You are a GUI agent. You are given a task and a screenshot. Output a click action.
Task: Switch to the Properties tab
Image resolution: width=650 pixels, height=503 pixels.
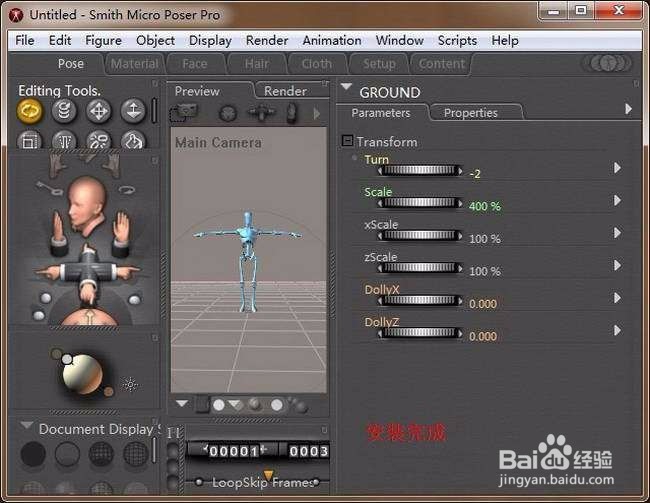pyautogui.click(x=471, y=113)
